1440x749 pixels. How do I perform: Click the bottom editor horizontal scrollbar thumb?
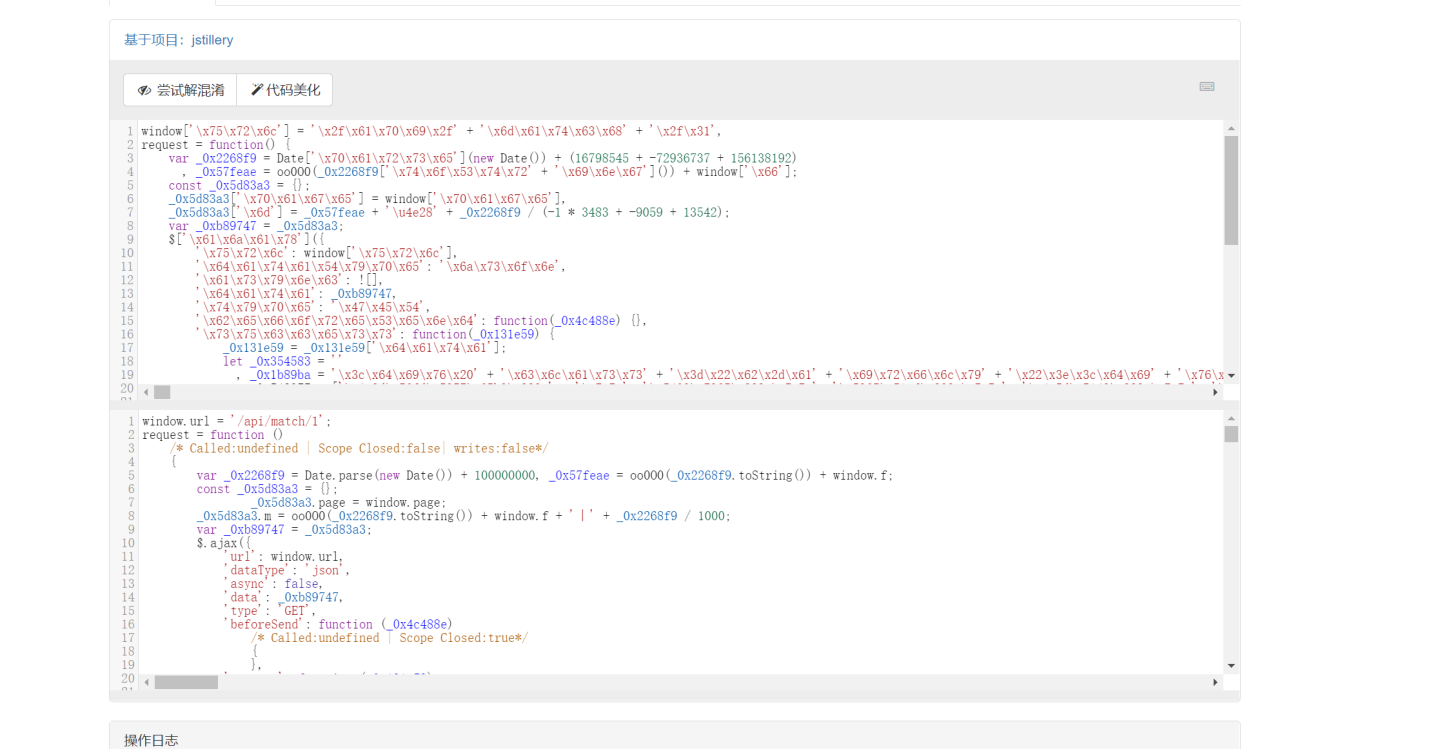[186, 682]
